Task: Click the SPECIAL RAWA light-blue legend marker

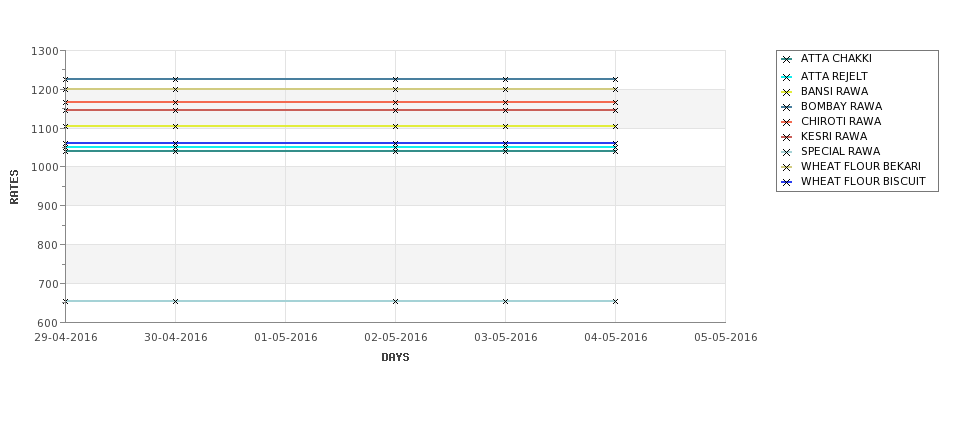Action: pyautogui.click(x=787, y=152)
